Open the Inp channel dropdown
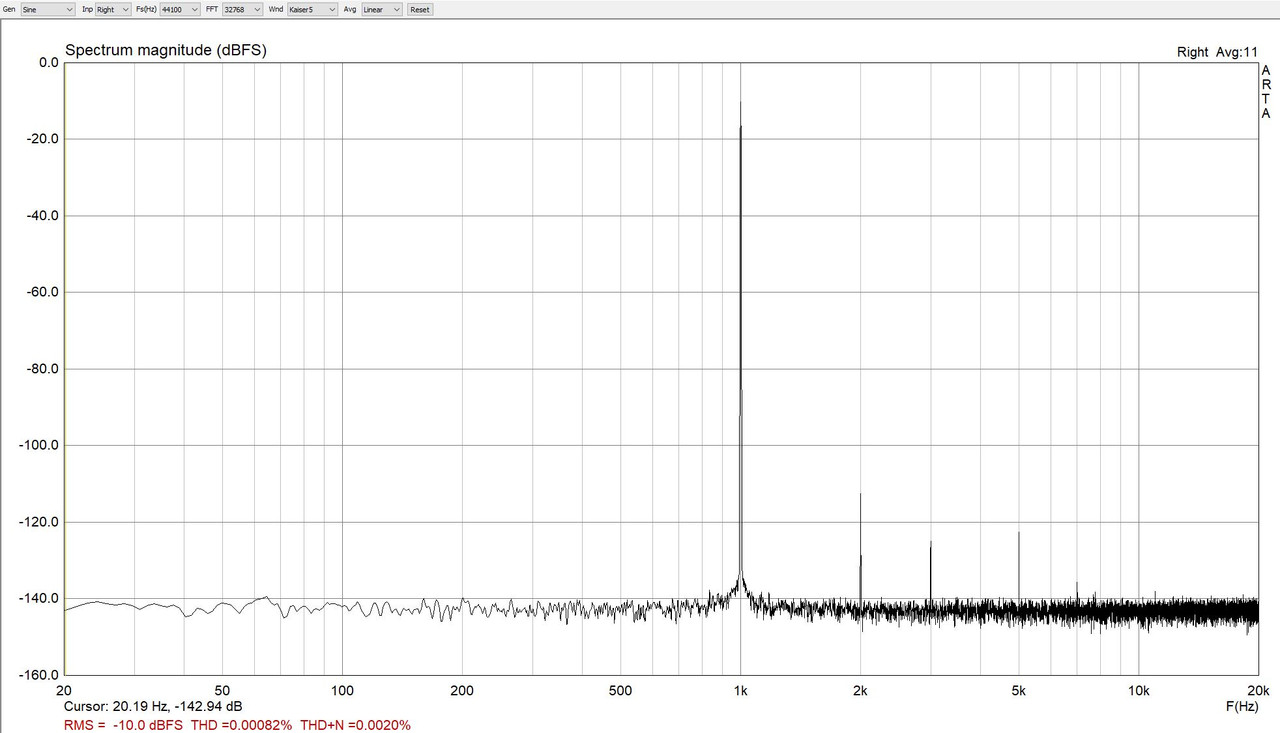 tap(112, 9)
